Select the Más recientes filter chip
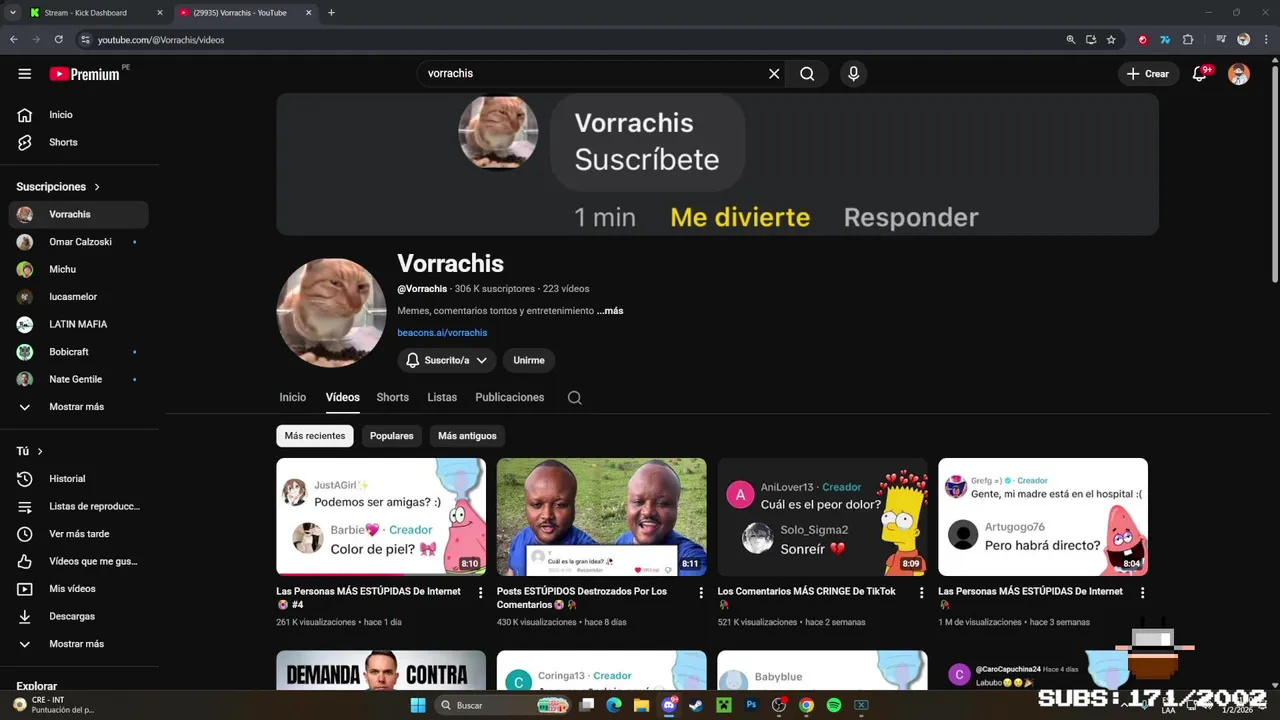This screenshot has height=720, width=1280. [315, 436]
